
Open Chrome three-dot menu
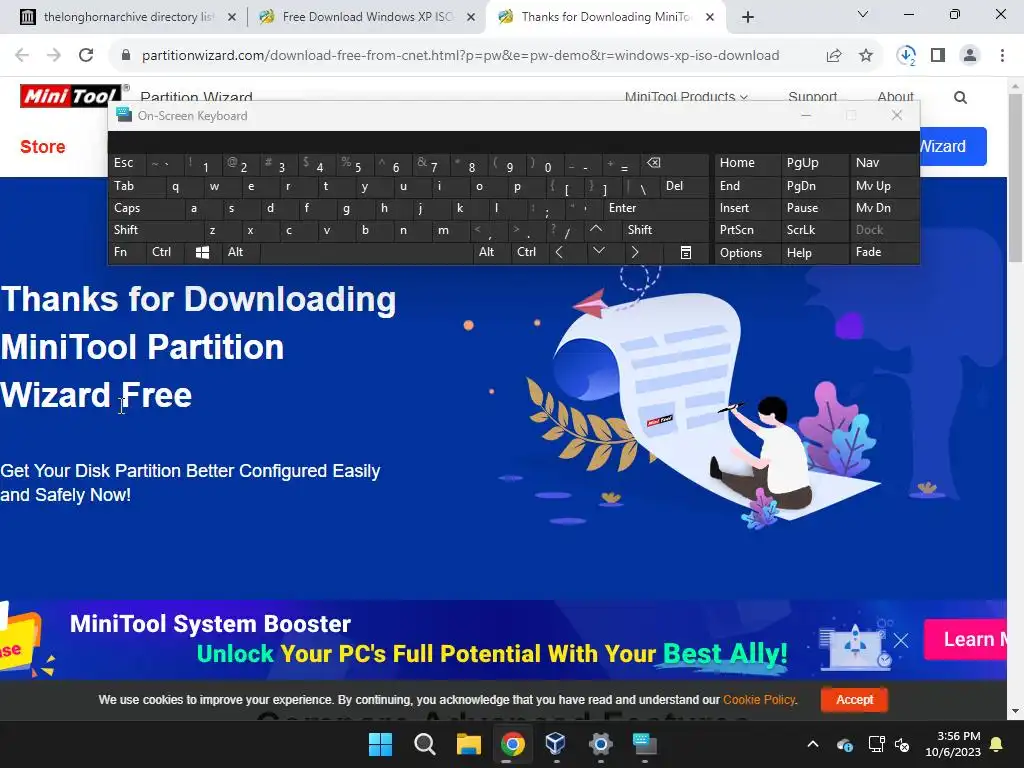pyautogui.click(x=1002, y=56)
